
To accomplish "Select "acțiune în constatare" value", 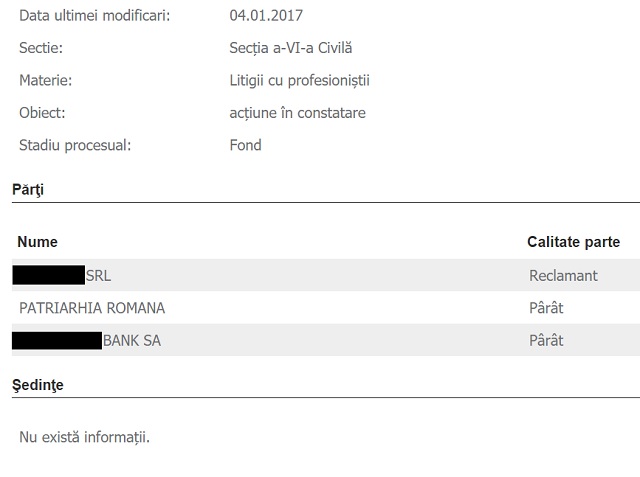I will coord(297,113).
